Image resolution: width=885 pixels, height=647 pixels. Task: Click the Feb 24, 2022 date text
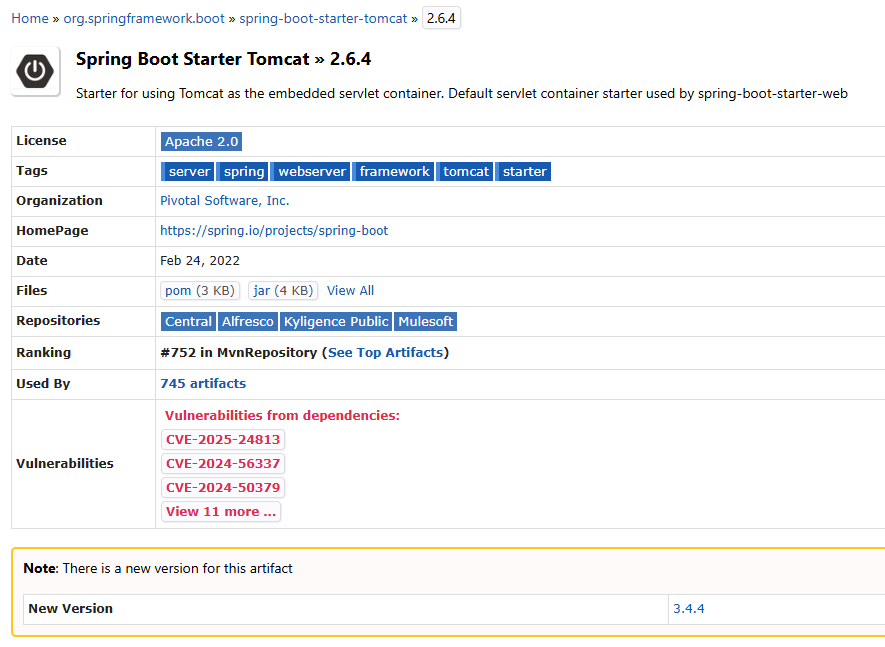(200, 261)
